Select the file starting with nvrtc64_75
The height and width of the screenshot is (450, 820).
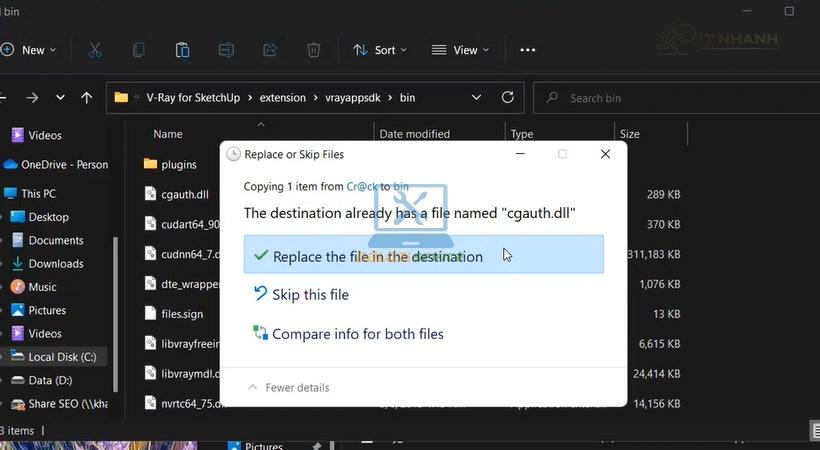coord(182,403)
